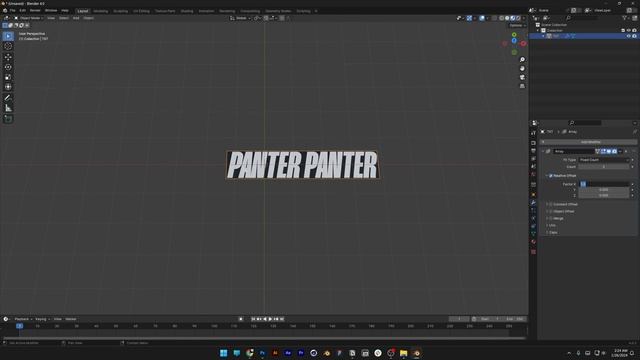The width and height of the screenshot is (640, 360).
Task: Open the Physics properties tab
Action: 533,218
